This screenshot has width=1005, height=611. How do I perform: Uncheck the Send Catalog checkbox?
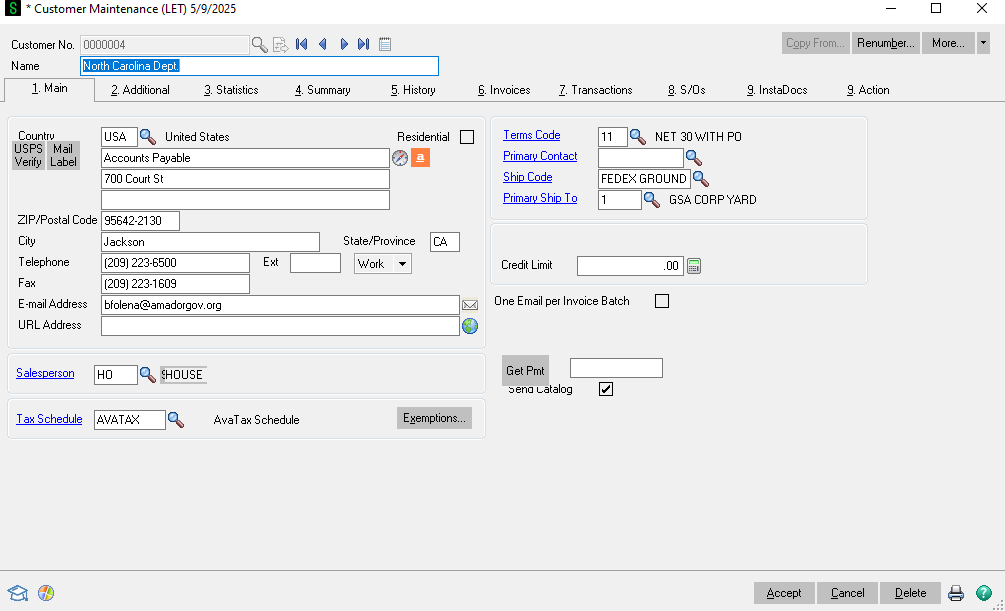point(606,389)
